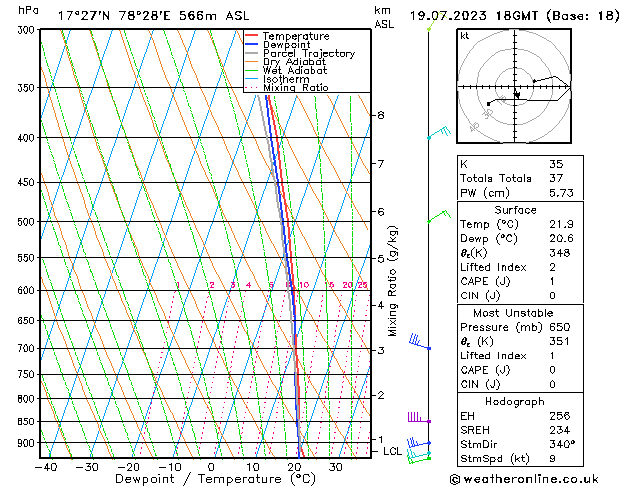Click the green surface wind barb at chart bottom
This screenshot has width=629, height=486.
(x=419, y=460)
